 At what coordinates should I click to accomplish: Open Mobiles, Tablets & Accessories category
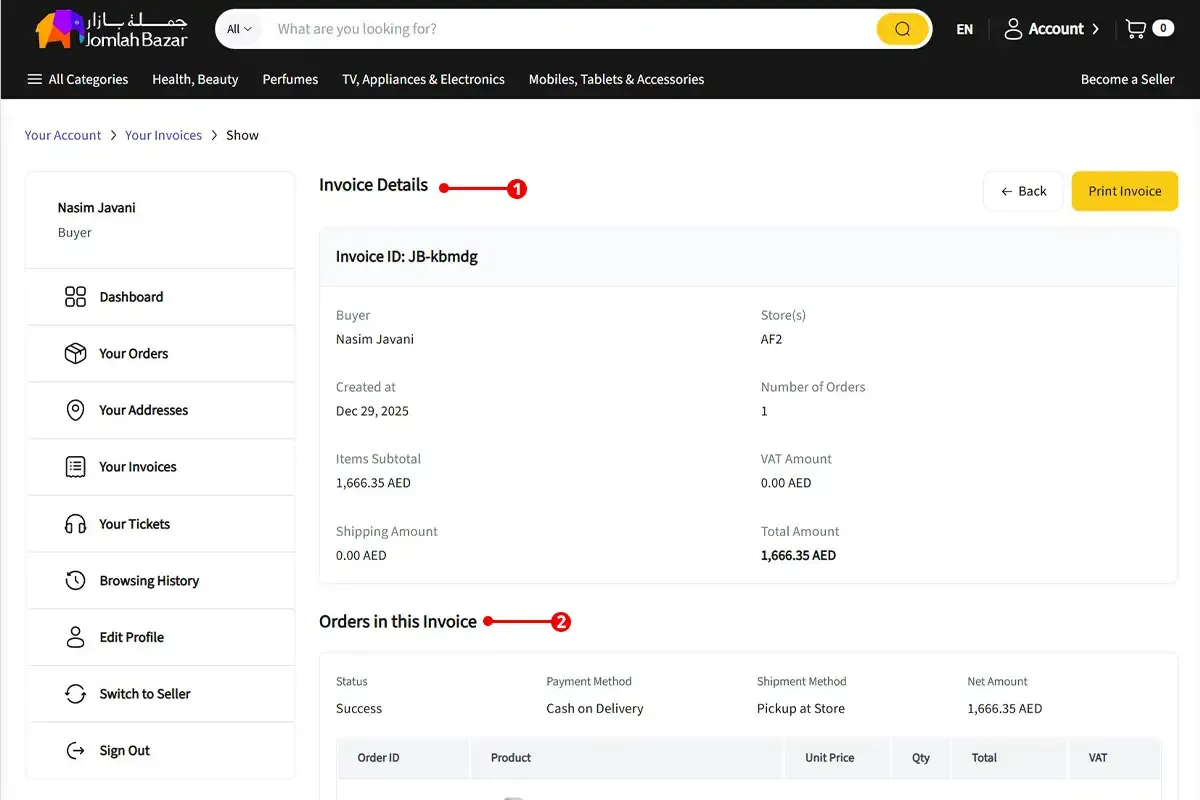pyautogui.click(x=616, y=79)
